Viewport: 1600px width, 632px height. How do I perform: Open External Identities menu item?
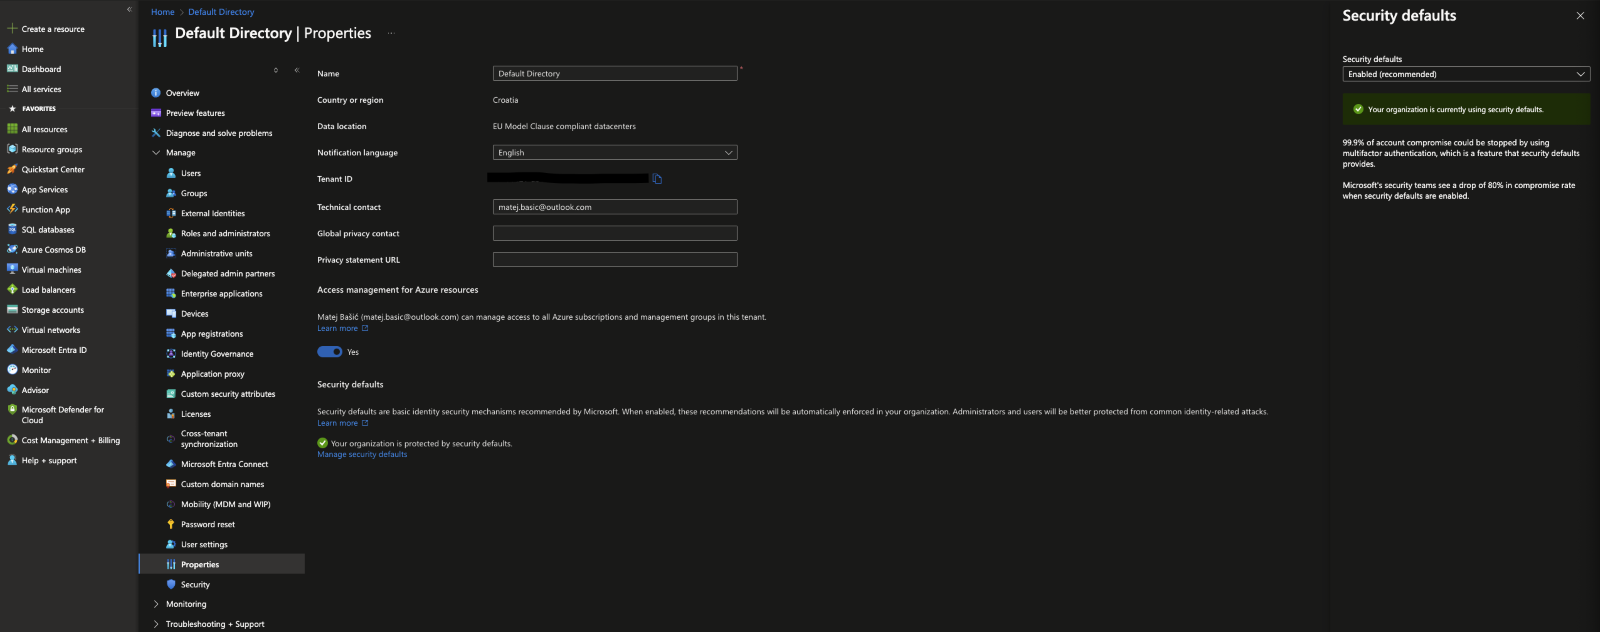click(x=213, y=213)
